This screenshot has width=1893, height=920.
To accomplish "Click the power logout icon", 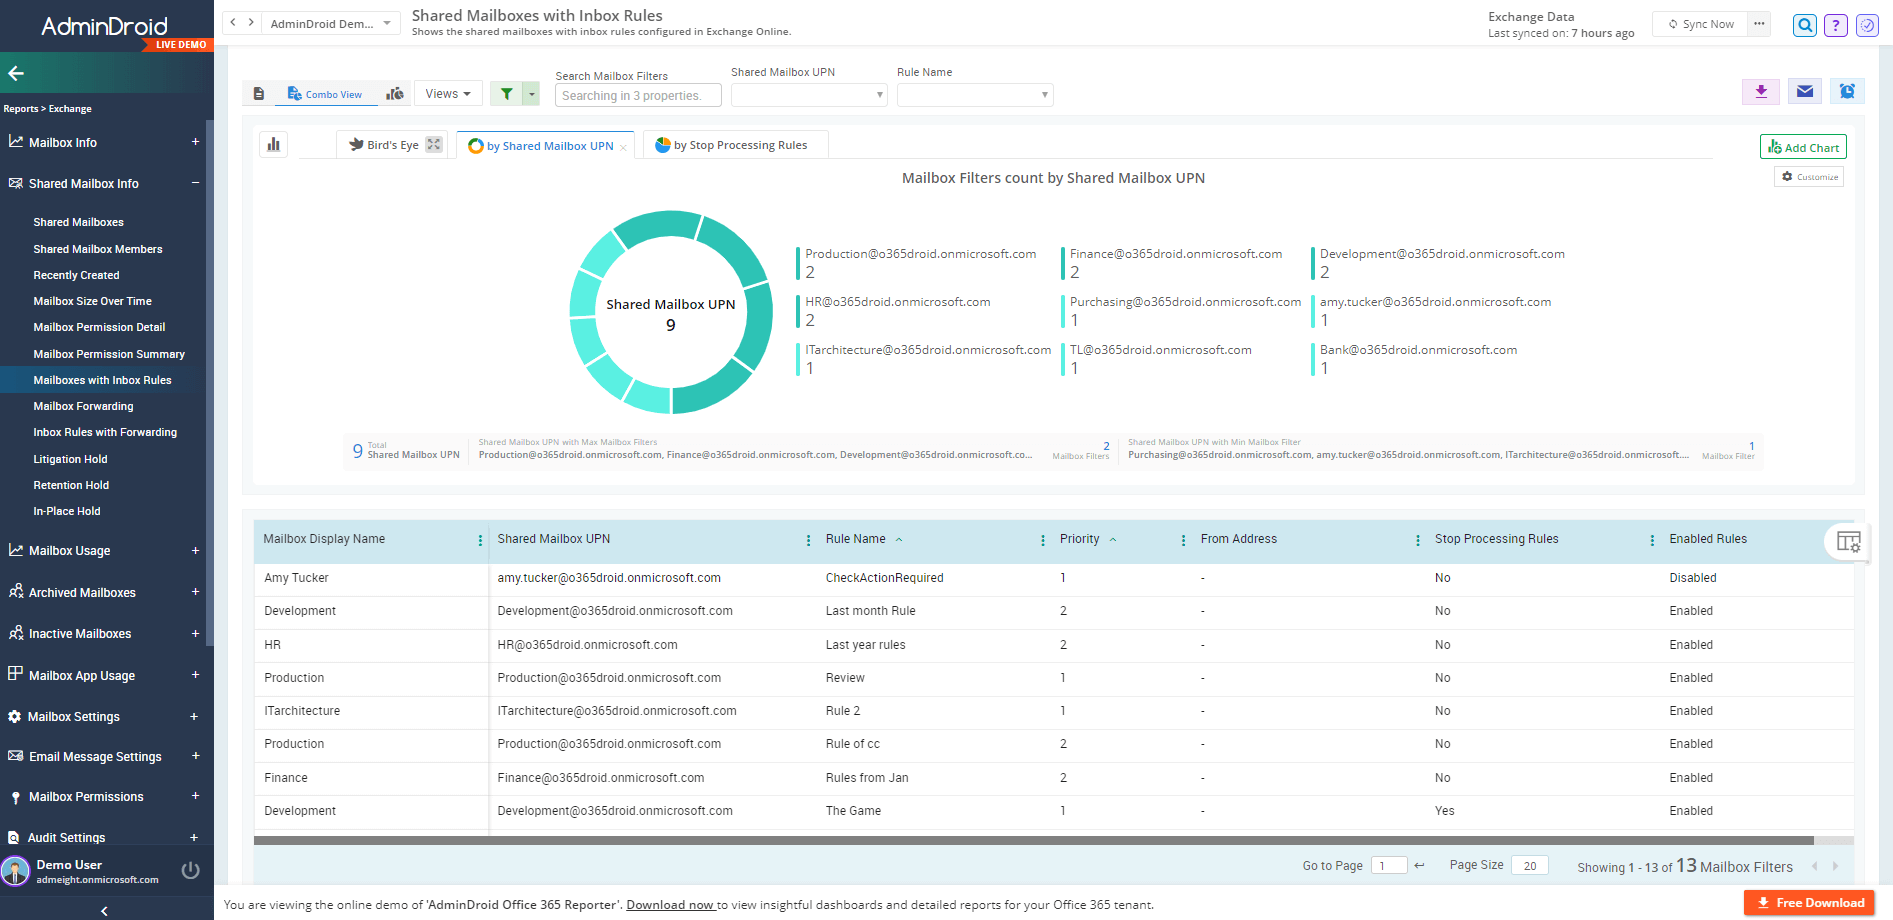I will [190, 871].
